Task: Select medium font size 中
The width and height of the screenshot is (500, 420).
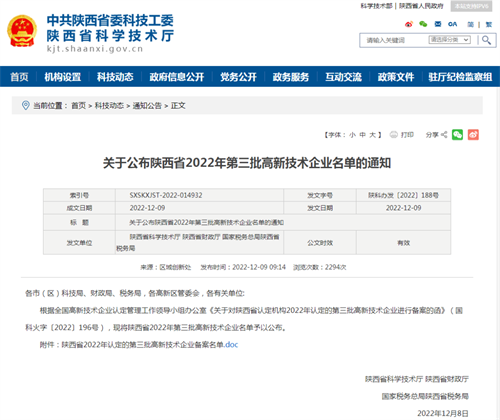Action: tap(363, 135)
